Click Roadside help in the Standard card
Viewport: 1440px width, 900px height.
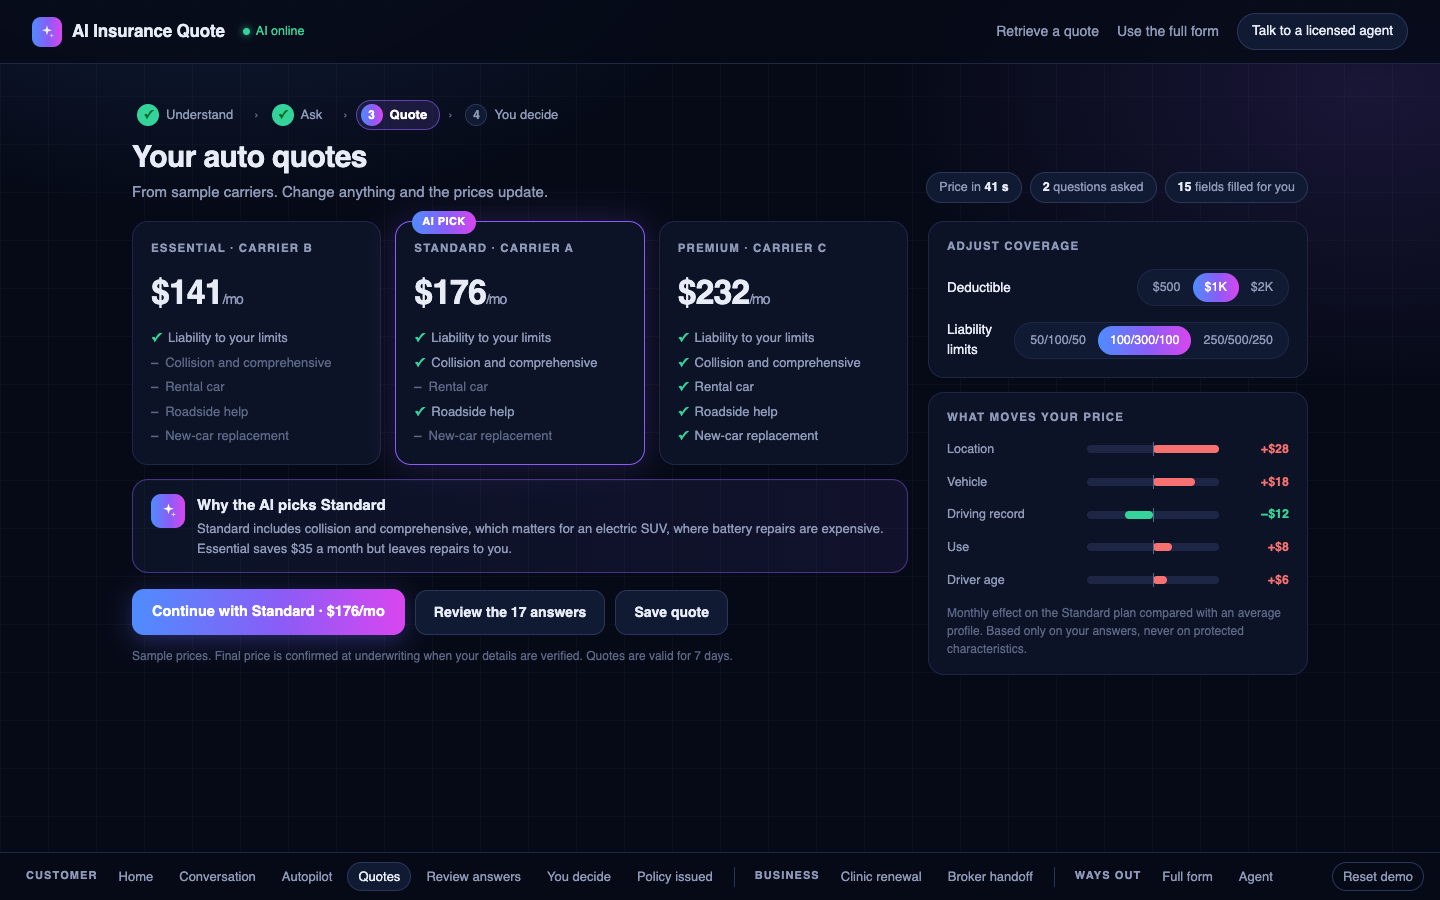point(472,412)
